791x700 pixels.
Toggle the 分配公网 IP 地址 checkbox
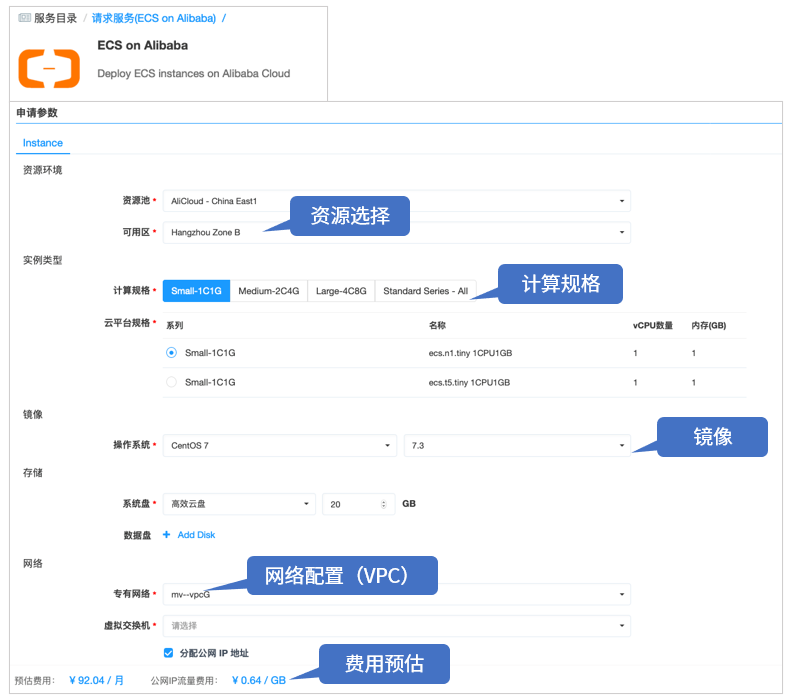(x=168, y=653)
